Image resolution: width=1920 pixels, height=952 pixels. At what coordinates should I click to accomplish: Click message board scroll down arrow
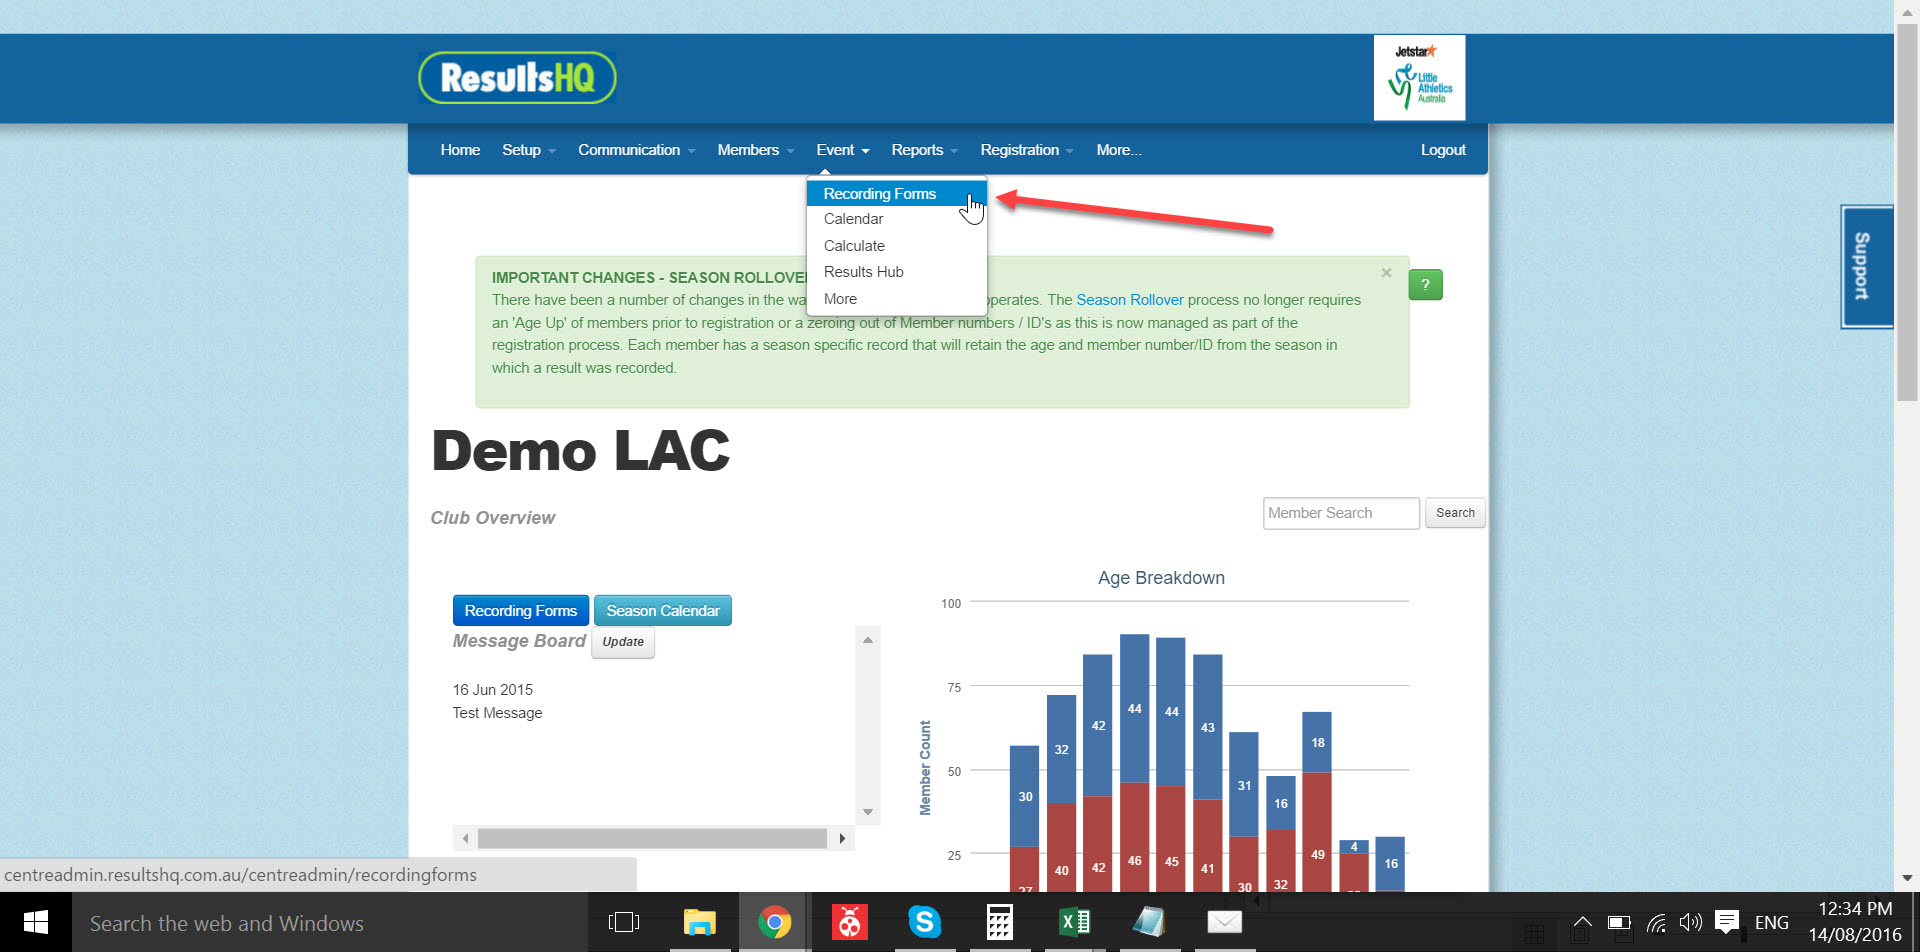pyautogui.click(x=868, y=812)
